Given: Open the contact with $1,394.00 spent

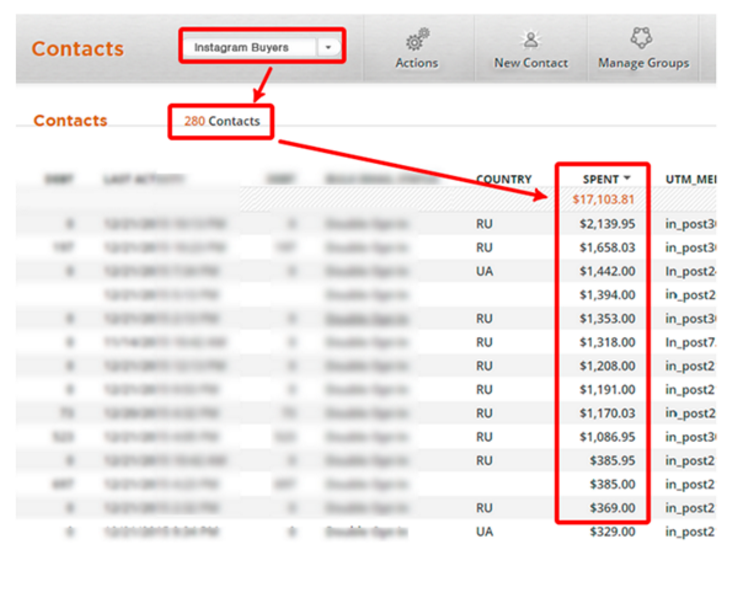Looking at the screenshot, I should 607,295.
